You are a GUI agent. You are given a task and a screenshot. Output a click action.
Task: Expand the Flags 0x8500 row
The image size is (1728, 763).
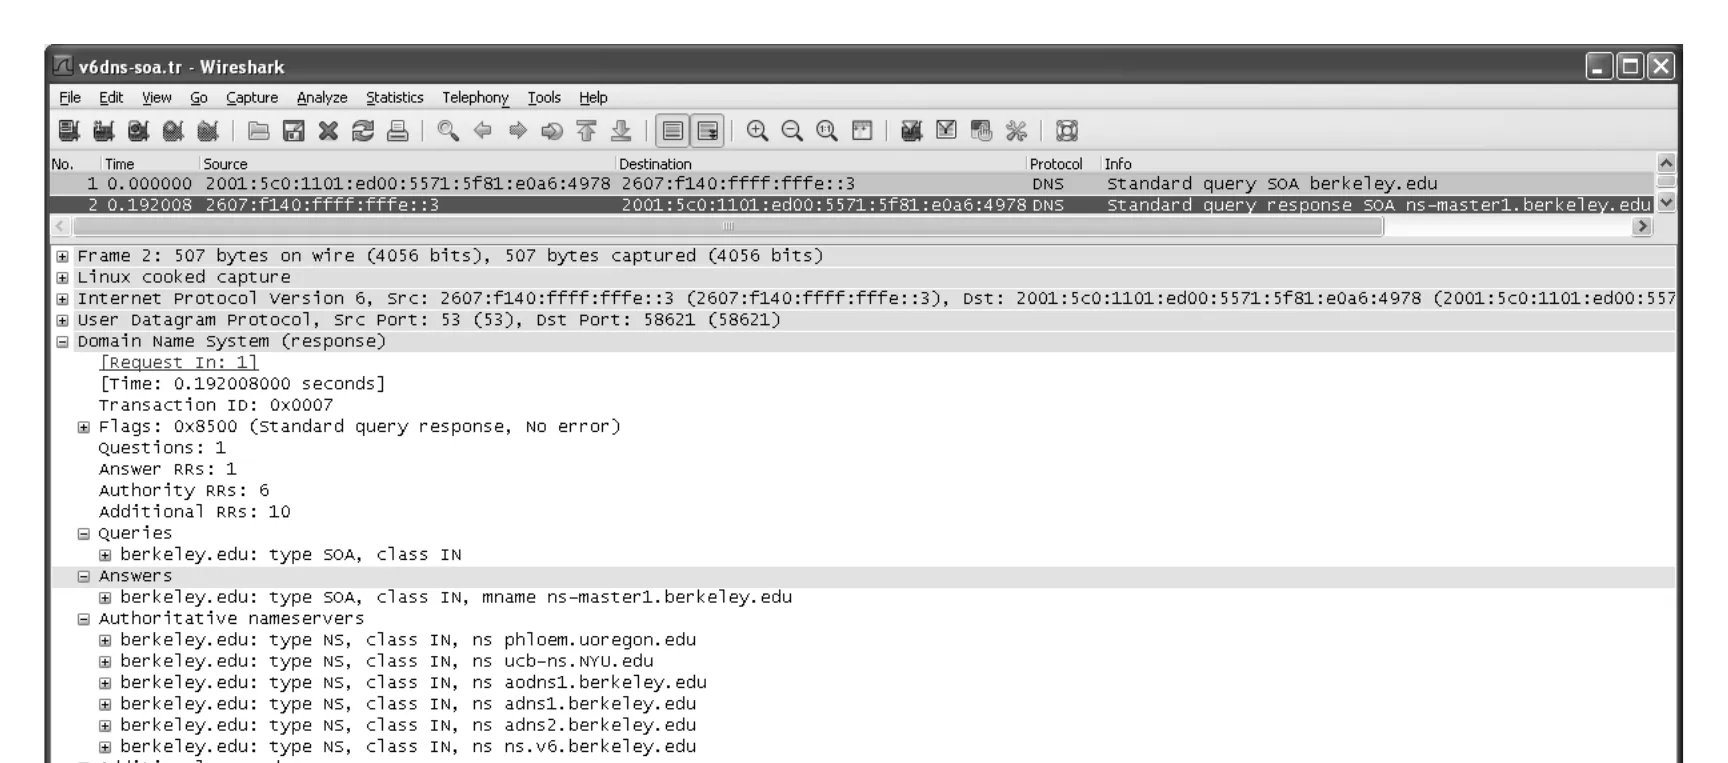84,427
